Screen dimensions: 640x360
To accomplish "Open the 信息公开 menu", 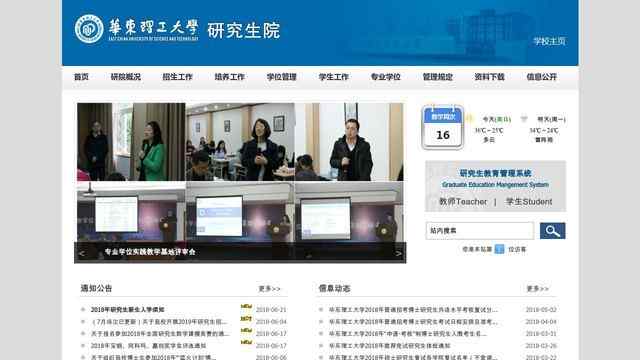I will tap(542, 77).
